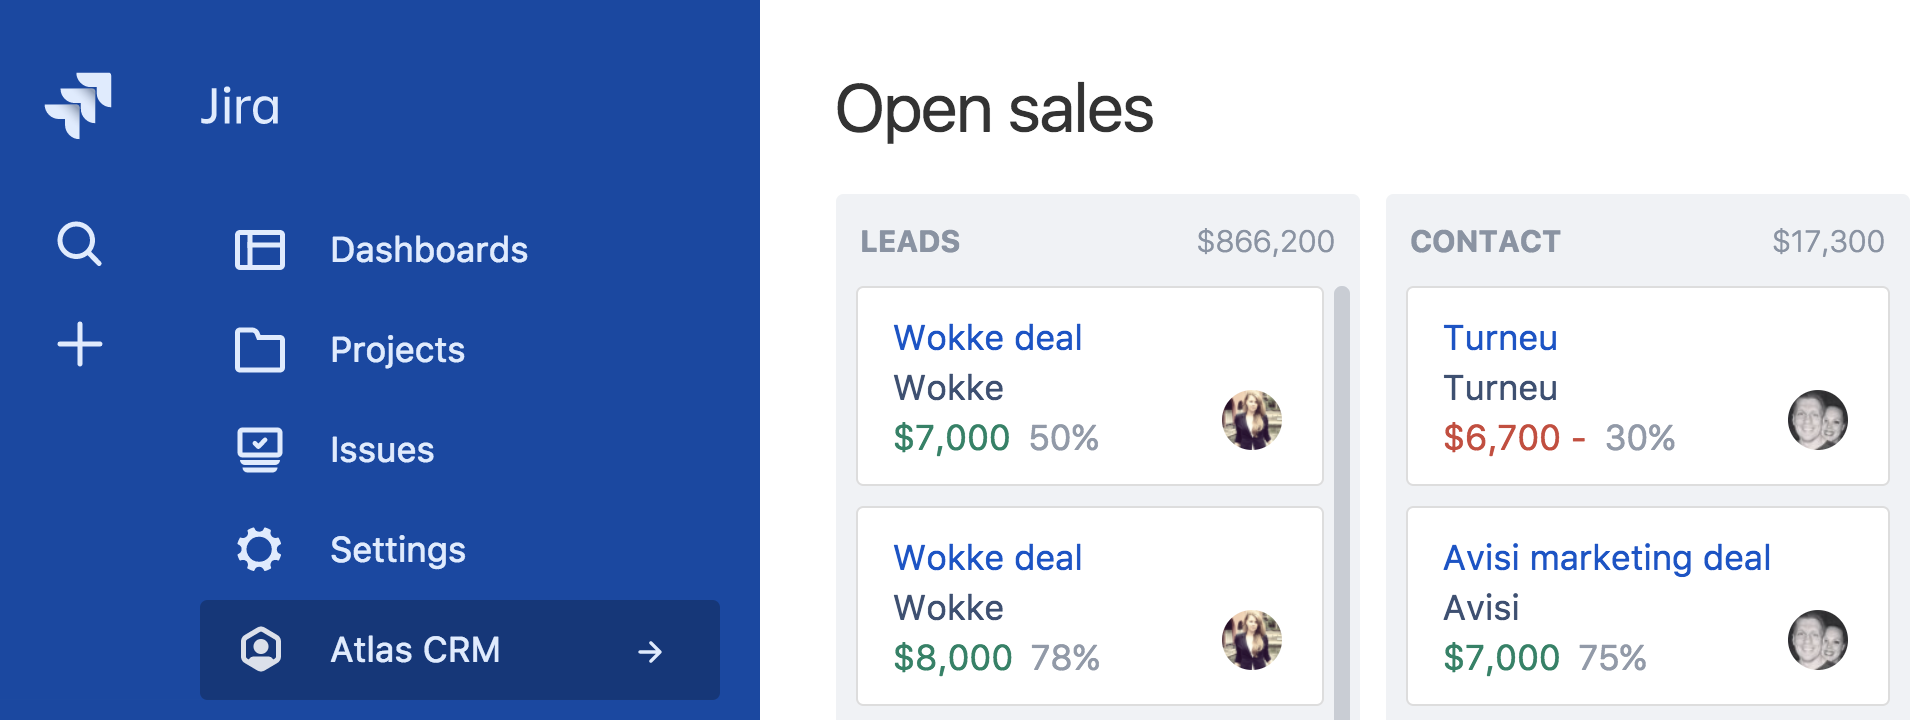Click the Jira logo icon
Viewport: 1924px width, 720px height.
[x=78, y=105]
